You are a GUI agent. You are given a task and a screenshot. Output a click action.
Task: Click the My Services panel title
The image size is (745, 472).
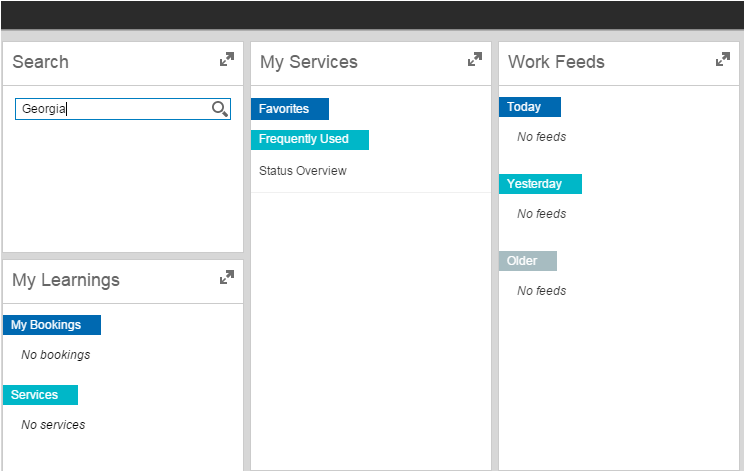point(309,62)
